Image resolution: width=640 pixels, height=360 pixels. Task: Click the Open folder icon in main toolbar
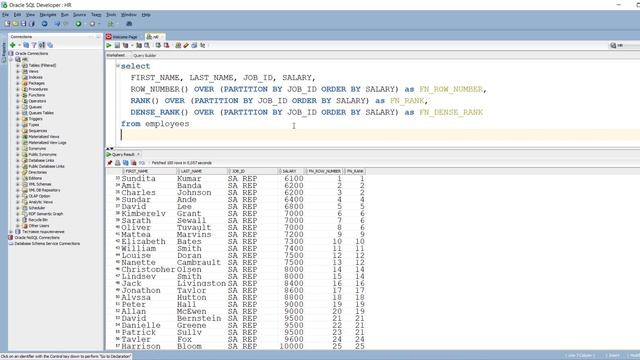point(16,24)
